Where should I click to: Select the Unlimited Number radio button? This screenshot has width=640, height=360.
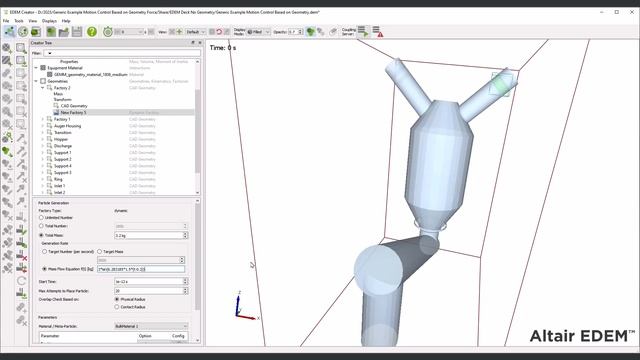pos(41,218)
